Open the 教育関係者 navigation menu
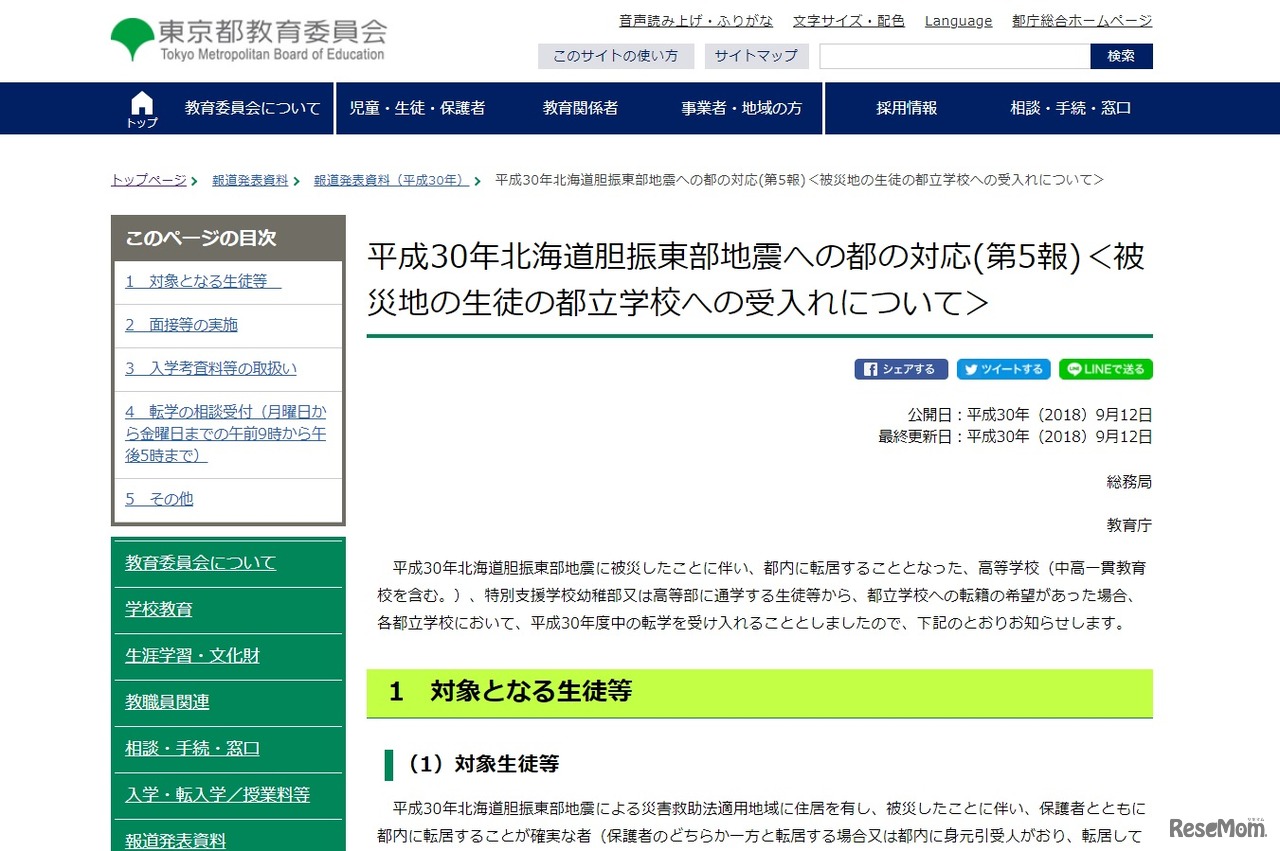The image size is (1280, 851). (578, 108)
